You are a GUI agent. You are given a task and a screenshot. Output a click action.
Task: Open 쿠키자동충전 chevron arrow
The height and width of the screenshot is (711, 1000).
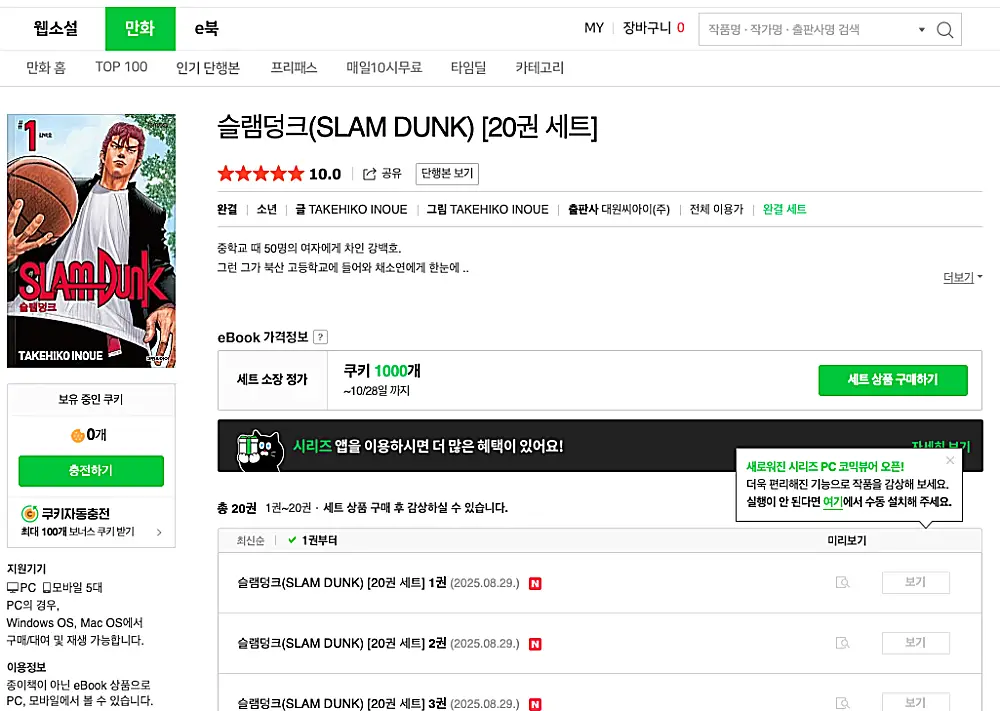[x=159, y=532]
